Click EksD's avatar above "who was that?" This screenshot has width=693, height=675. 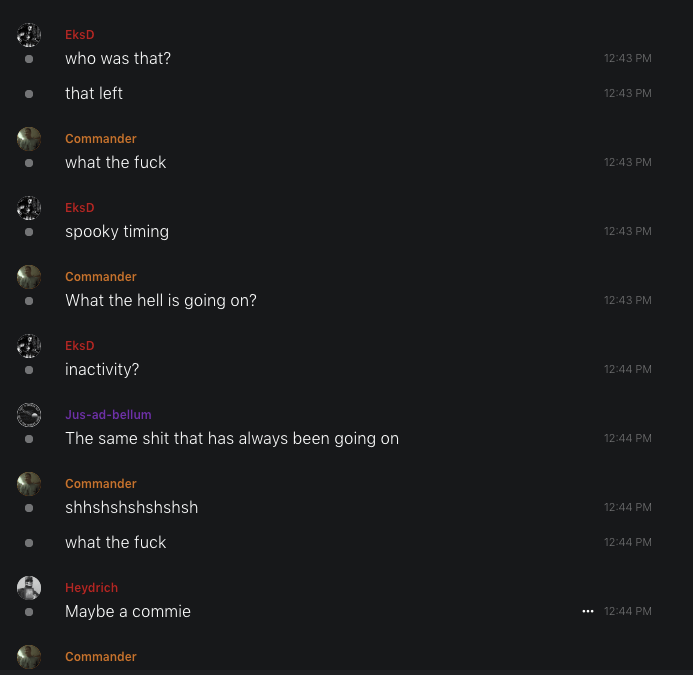pos(29,36)
